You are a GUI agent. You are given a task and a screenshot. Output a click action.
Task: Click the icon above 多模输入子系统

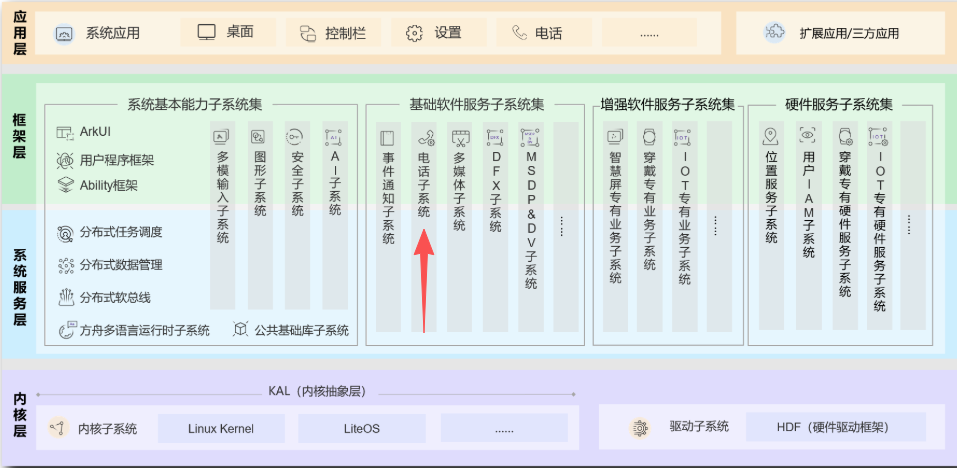click(x=222, y=137)
